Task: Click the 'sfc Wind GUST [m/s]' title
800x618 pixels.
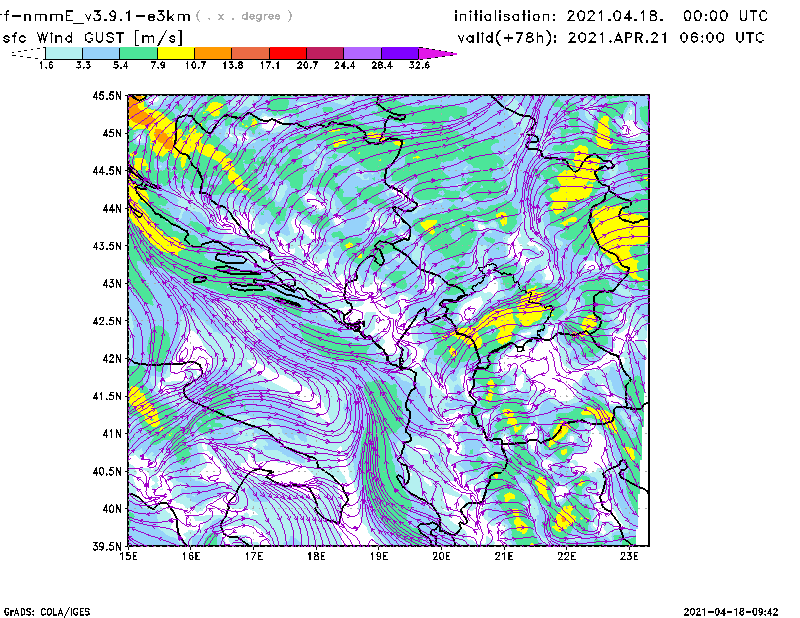Action: (x=92, y=38)
